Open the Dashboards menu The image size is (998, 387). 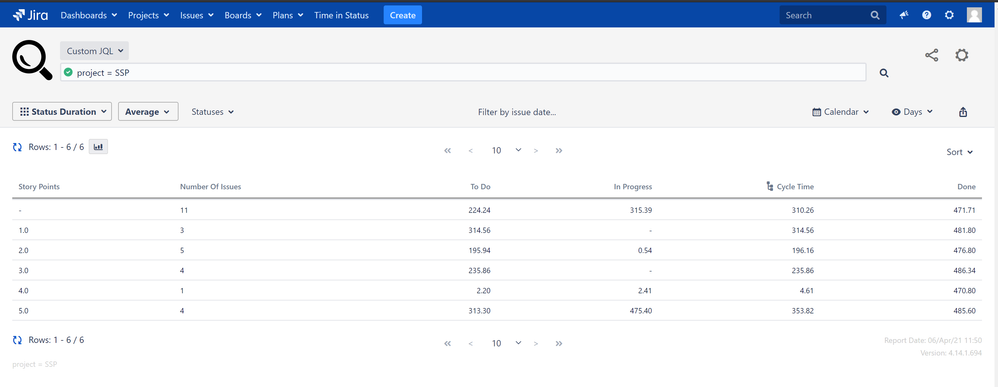point(88,15)
